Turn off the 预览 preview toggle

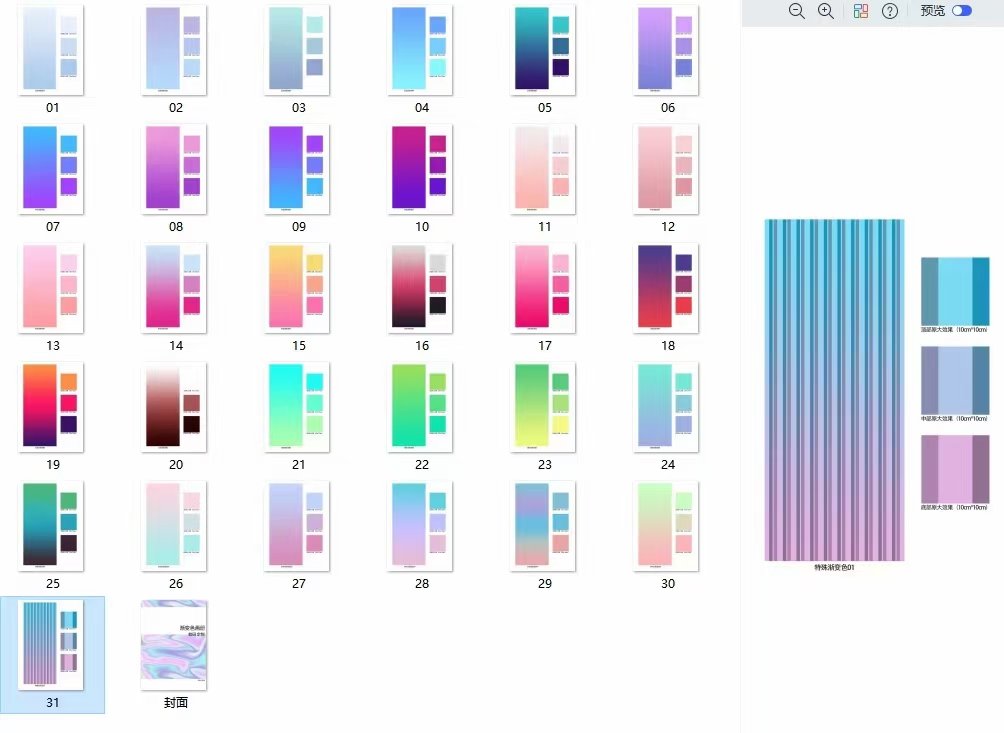pyautogui.click(x=962, y=11)
